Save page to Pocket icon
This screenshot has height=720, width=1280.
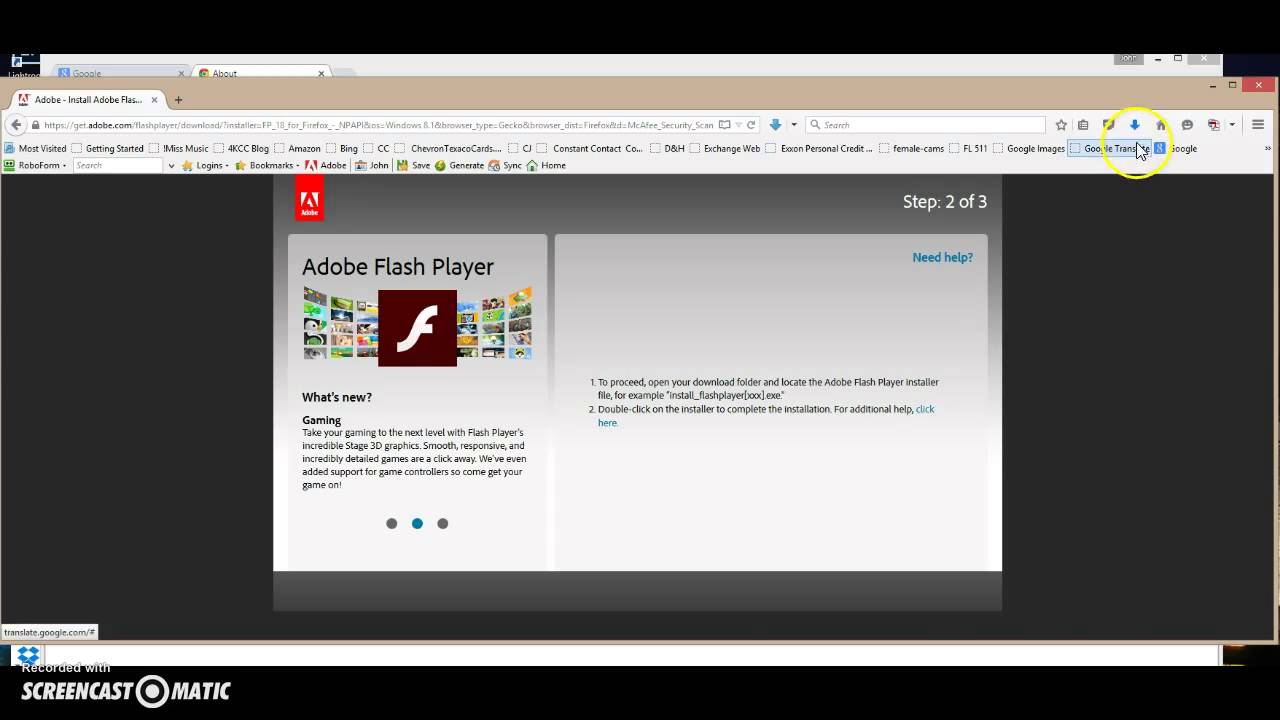click(x=1109, y=125)
